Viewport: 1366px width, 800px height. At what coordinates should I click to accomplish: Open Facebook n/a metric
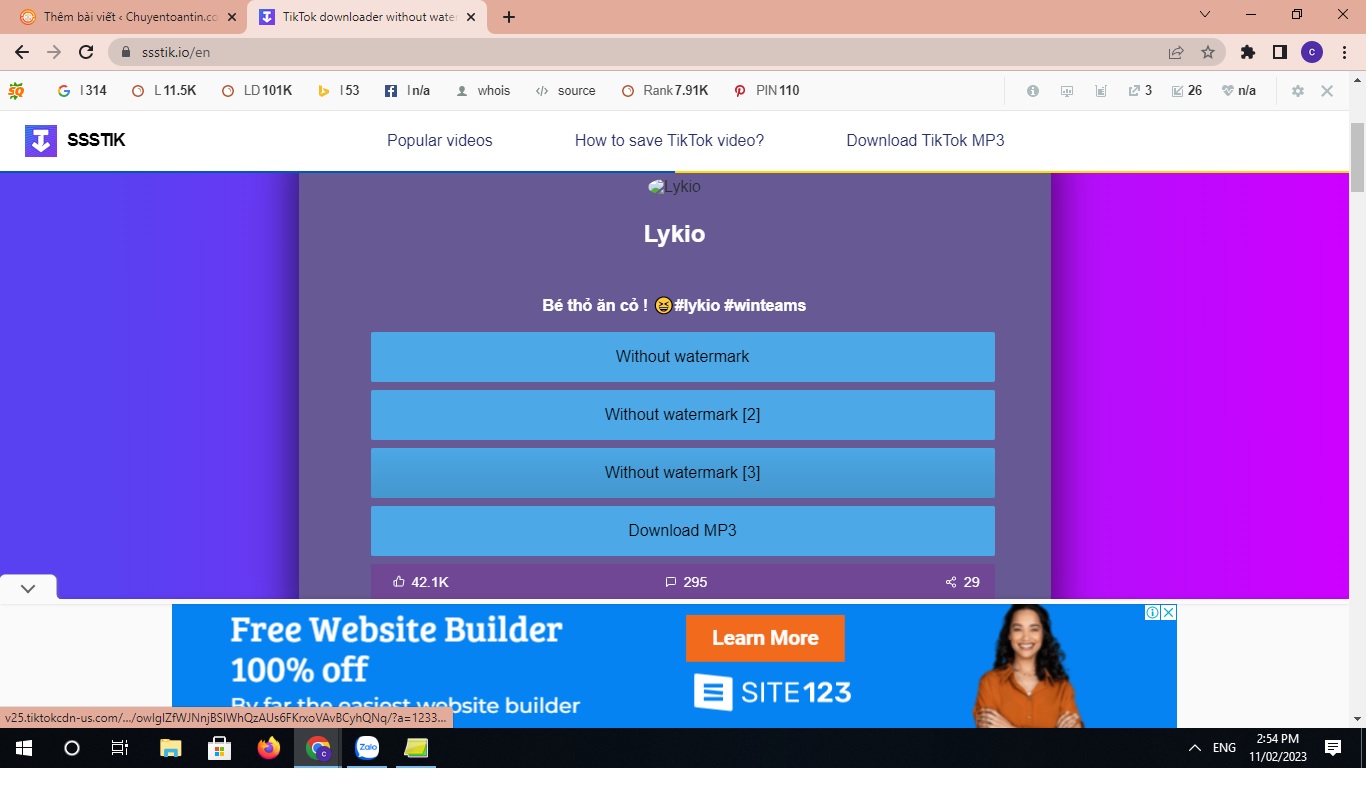point(407,91)
